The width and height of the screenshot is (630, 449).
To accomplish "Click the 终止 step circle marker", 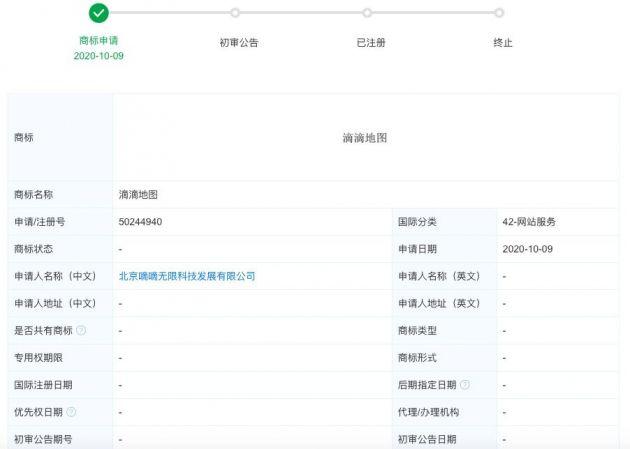I will [x=499, y=13].
